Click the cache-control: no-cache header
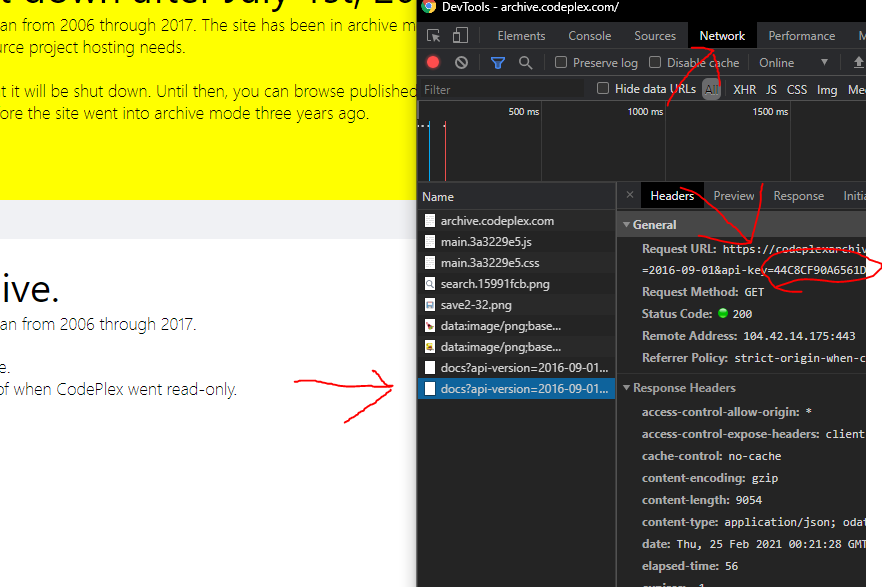Viewport: 882px width, 587px height. pos(711,456)
